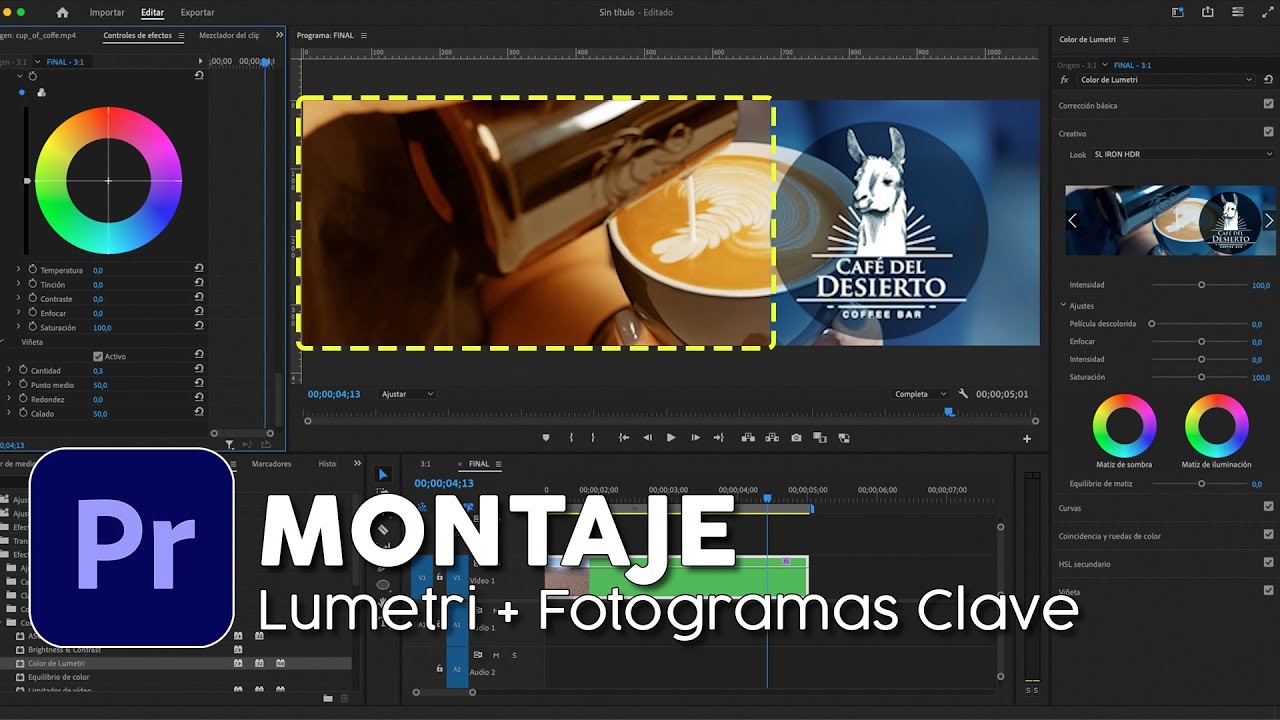Screen dimensions: 1280x720
Task: Open the comparison view icon
Action: pyautogui.click(x=820, y=437)
